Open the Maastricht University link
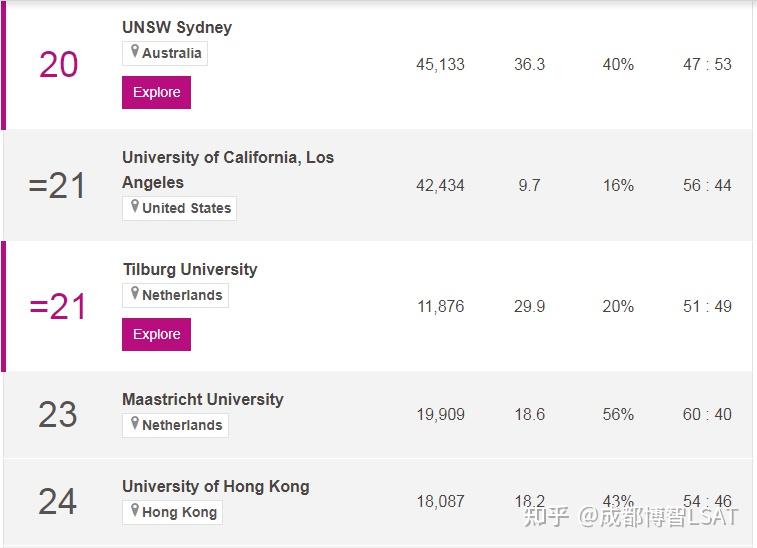757x548 pixels. (x=203, y=399)
